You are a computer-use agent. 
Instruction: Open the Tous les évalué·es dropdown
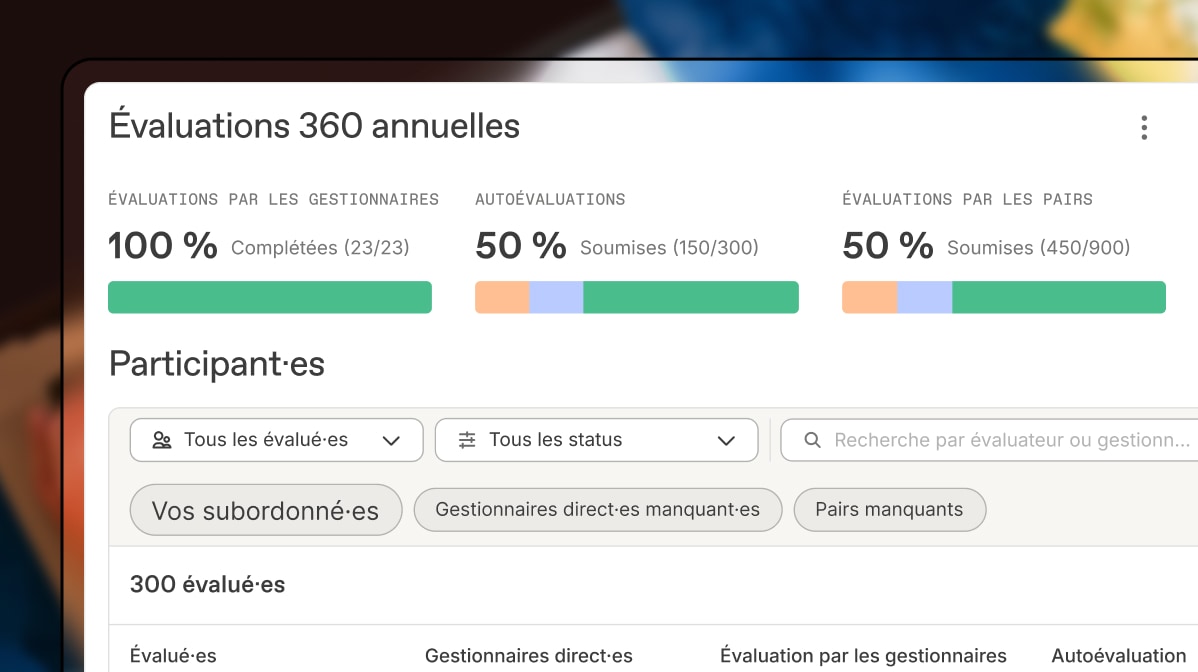[x=276, y=440]
